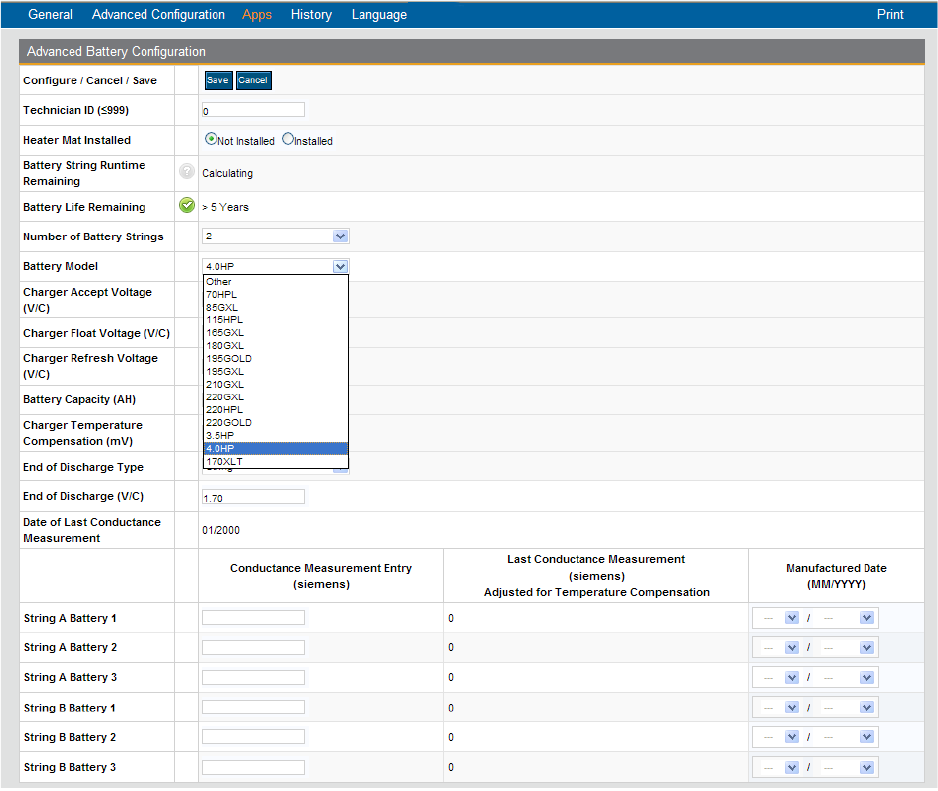Select highlighted 4.0HP option in the list
This screenshot has height=791, width=938.
pos(276,449)
